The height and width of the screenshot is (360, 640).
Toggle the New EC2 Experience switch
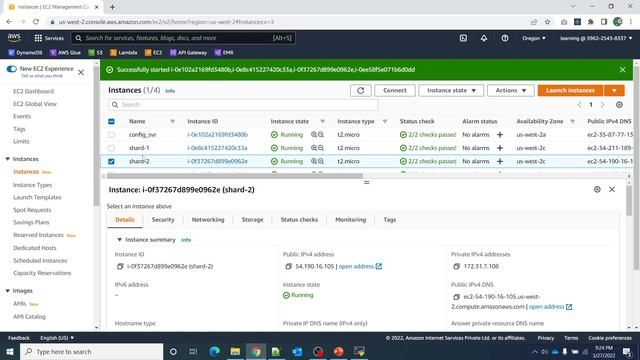click(11, 69)
